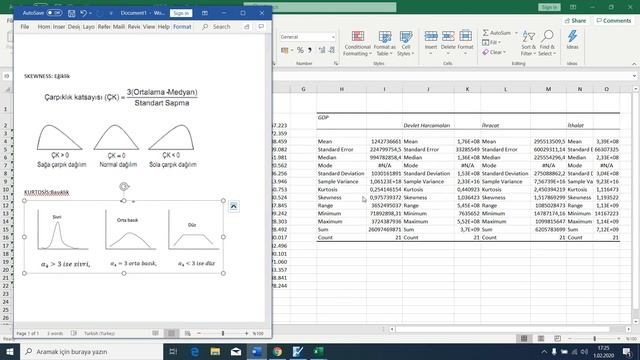This screenshot has height=360, width=640.
Task: Click the Undo icon in Word
Action: pyautogui.click(x=83, y=13)
